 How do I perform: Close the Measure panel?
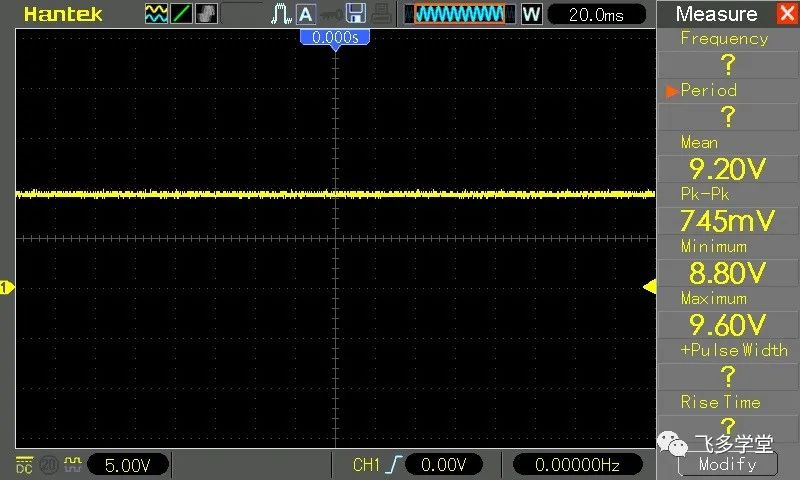[x=788, y=13]
